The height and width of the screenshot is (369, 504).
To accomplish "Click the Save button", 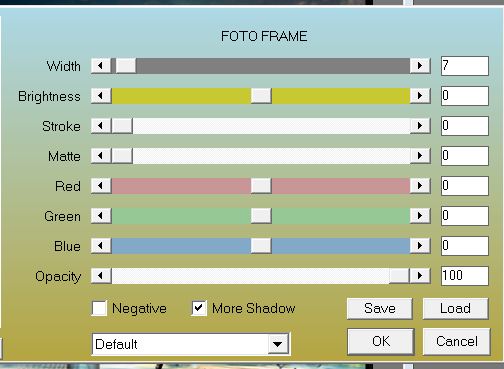I will point(380,309).
